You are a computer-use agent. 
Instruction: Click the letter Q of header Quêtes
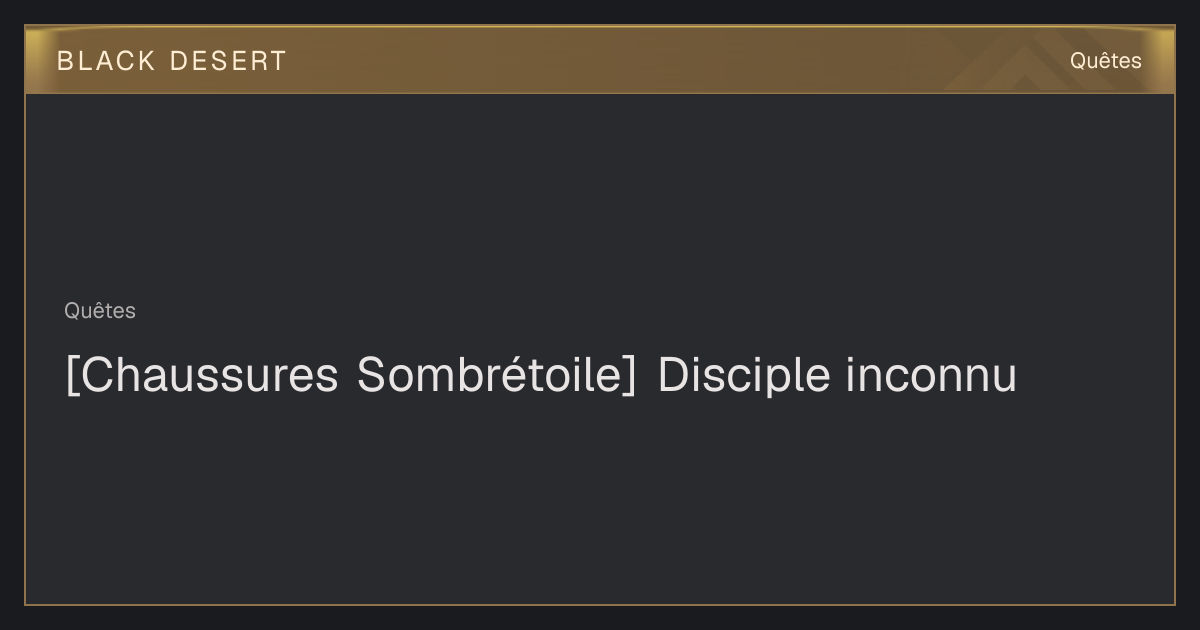1078,61
